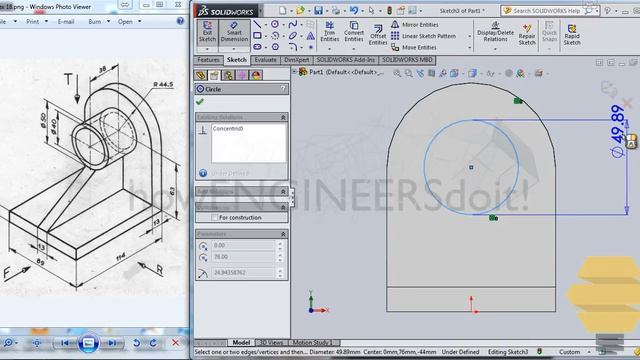640x360 pixels.
Task: Open Display/Delete Relations
Action: [495, 32]
